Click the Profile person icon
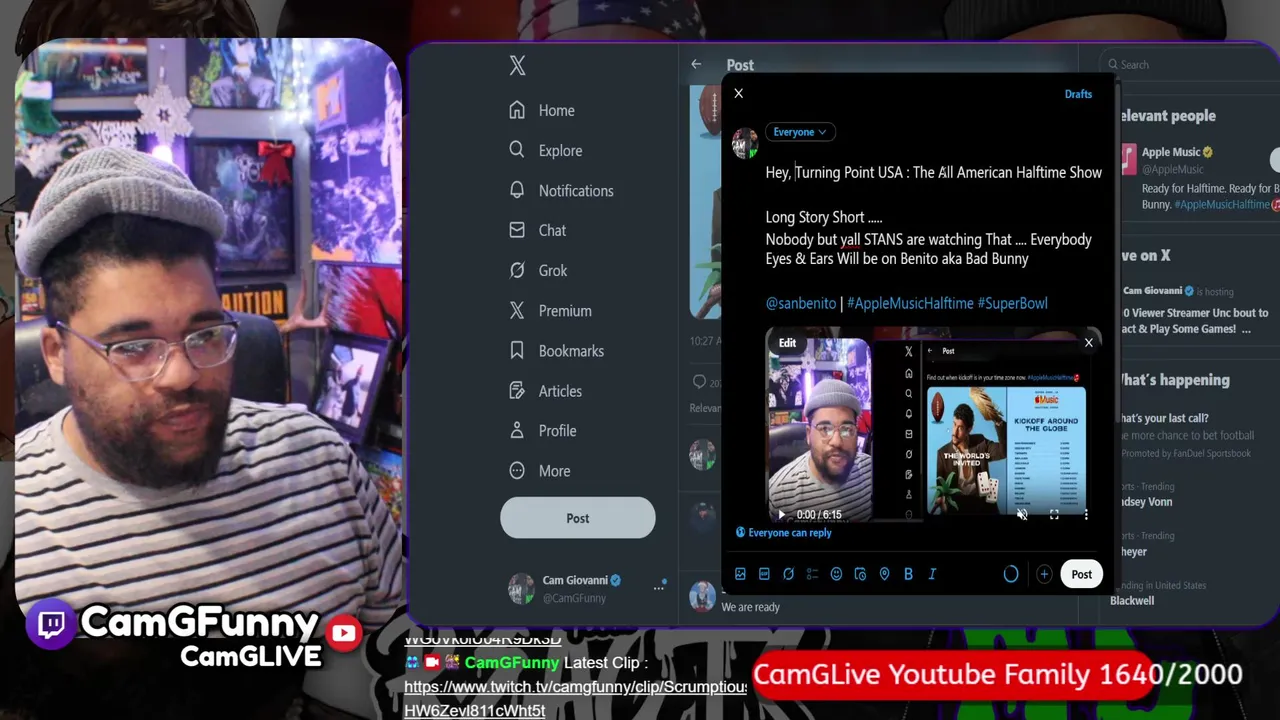This screenshot has height=720, width=1280. pos(517,430)
